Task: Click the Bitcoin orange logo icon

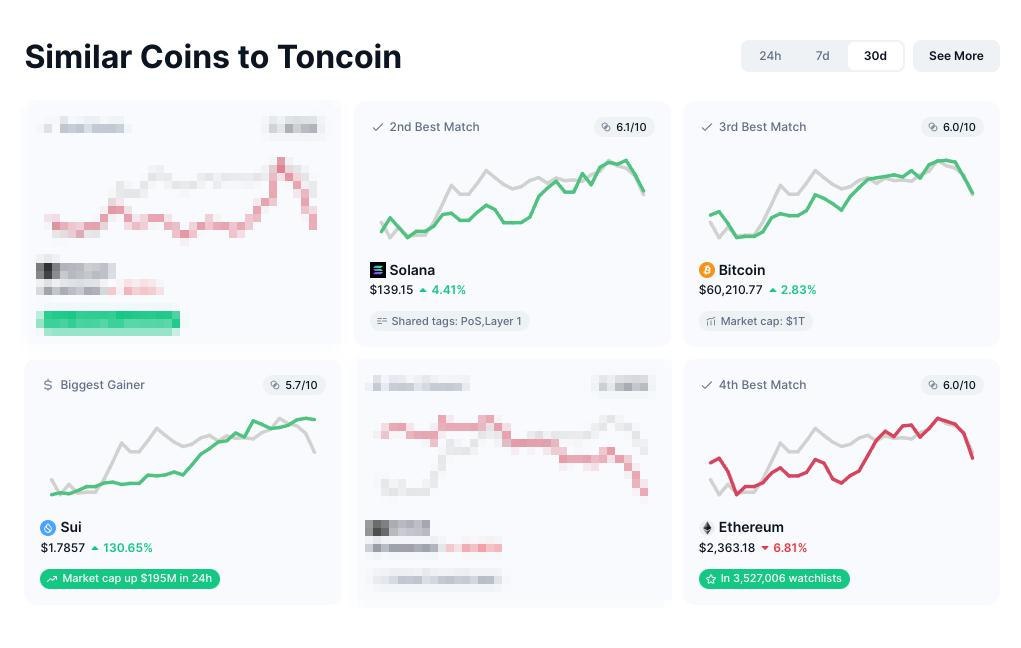Action: [x=707, y=270]
